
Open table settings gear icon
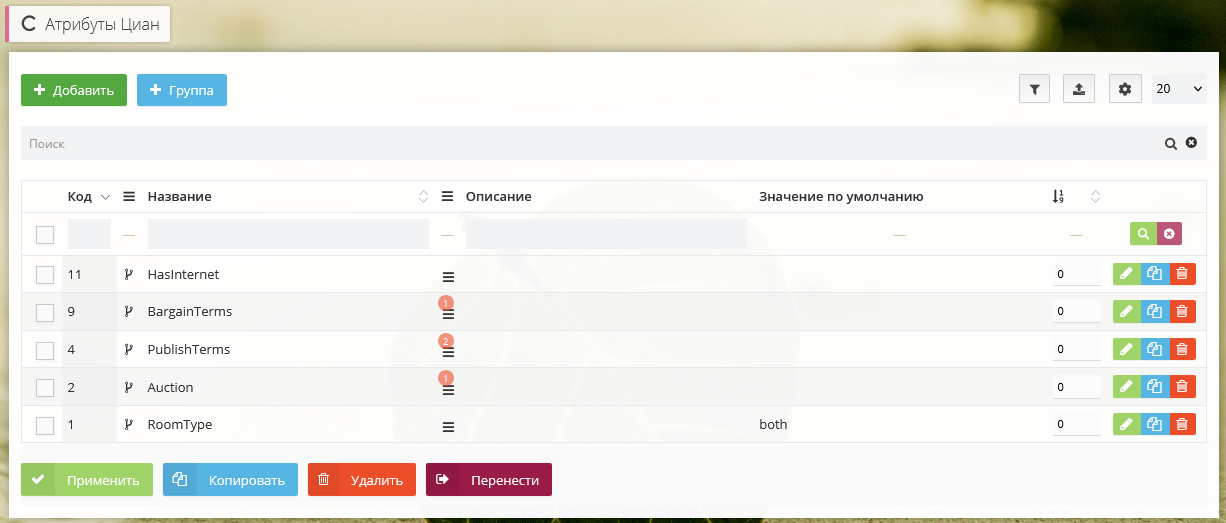1125,90
